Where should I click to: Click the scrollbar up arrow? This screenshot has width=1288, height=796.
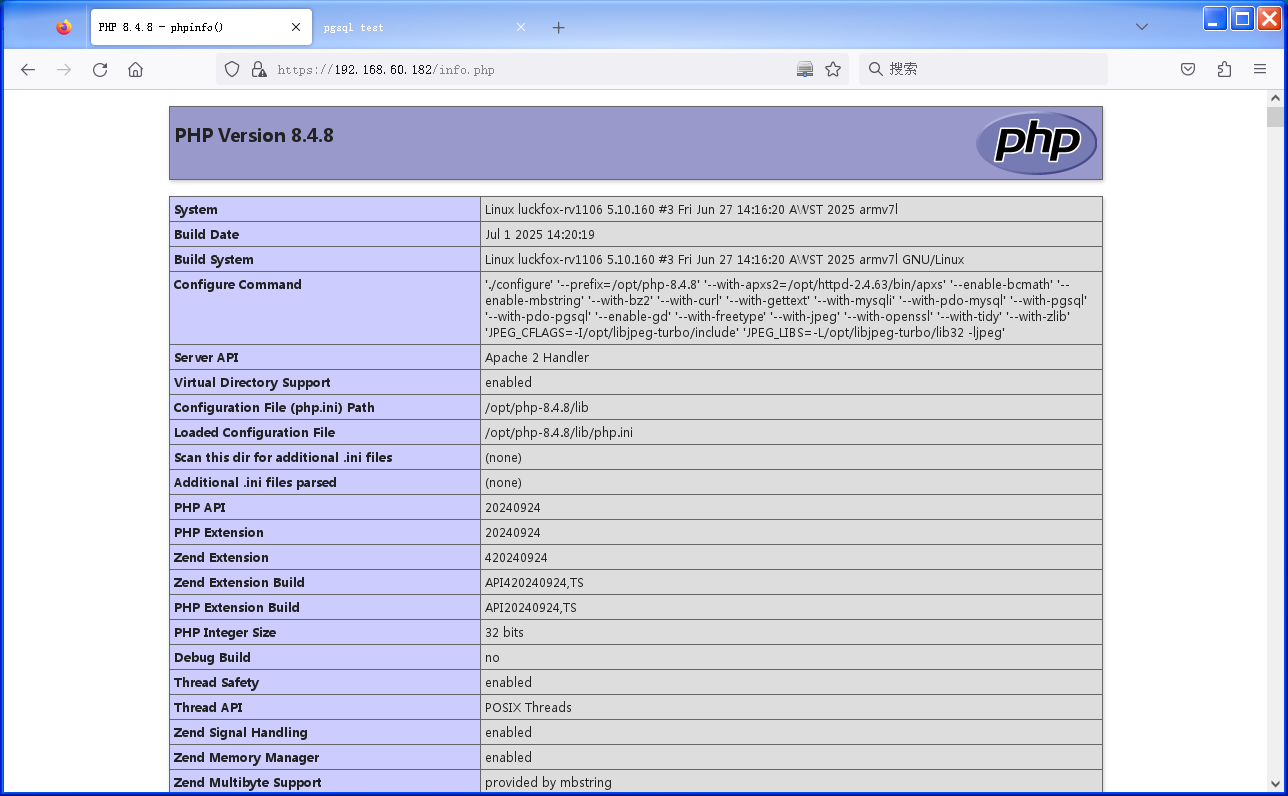coord(1275,98)
